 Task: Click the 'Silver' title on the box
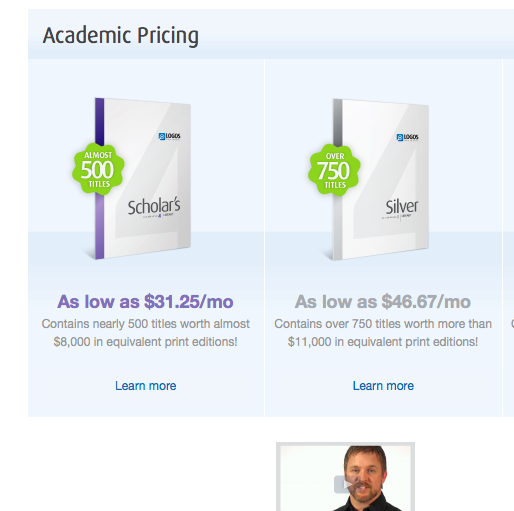pos(402,207)
